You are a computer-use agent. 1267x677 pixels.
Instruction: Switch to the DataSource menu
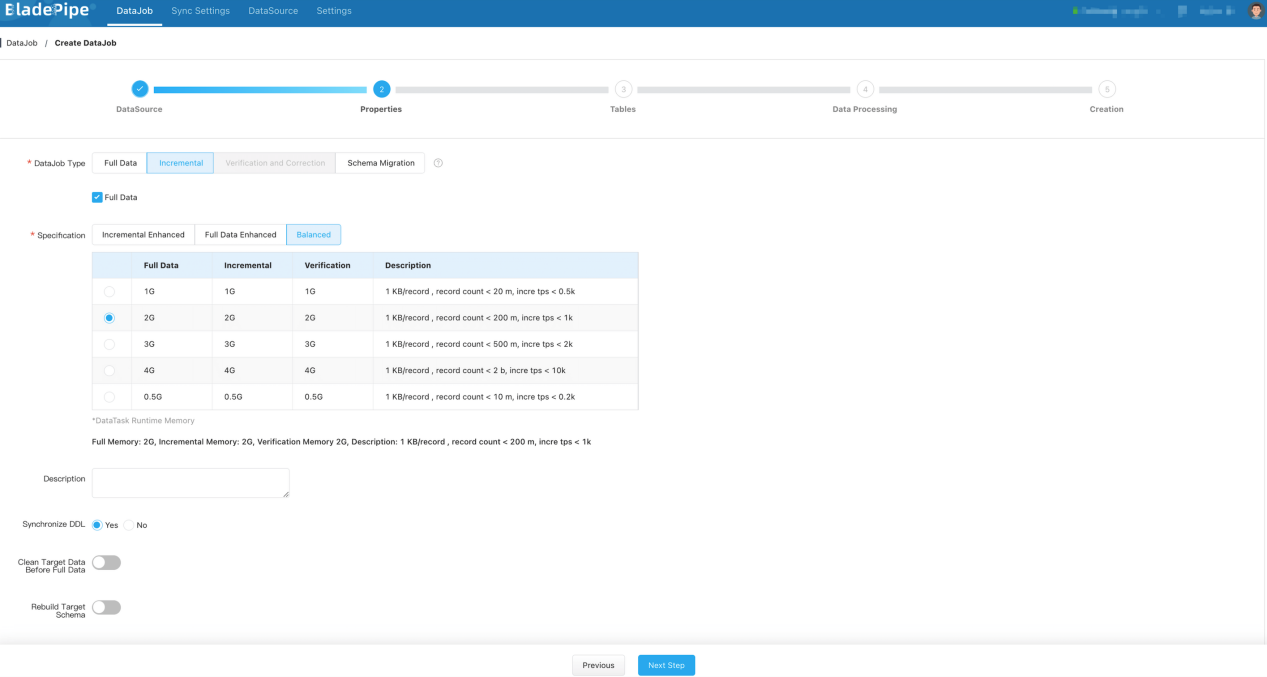tap(273, 11)
